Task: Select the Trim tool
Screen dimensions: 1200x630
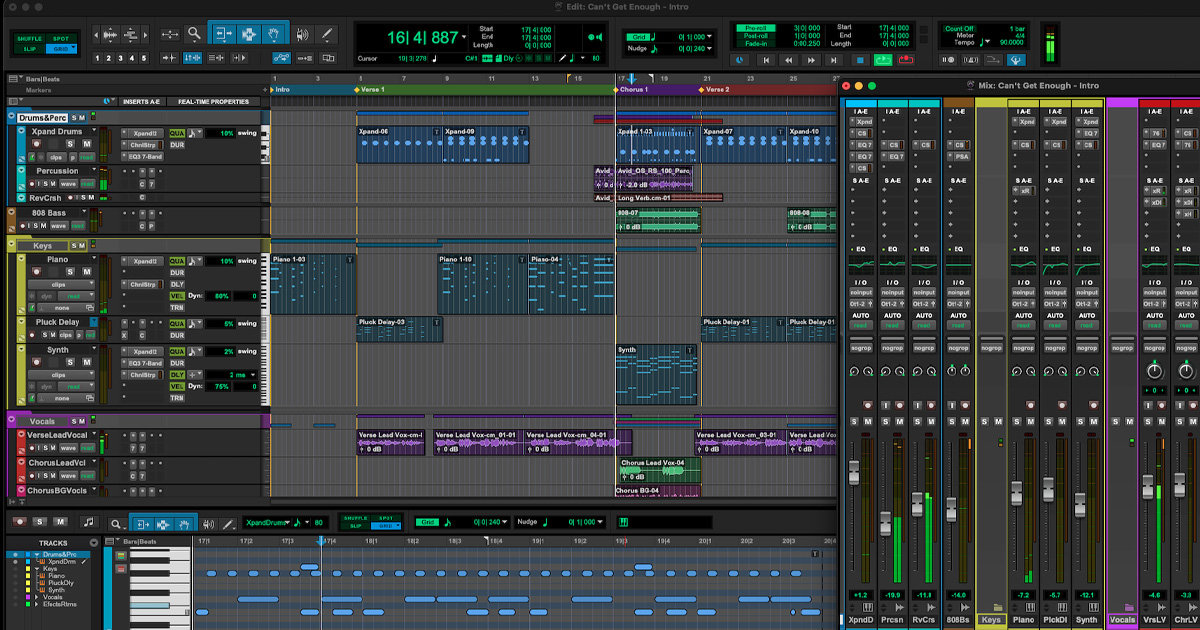Action: pos(225,33)
